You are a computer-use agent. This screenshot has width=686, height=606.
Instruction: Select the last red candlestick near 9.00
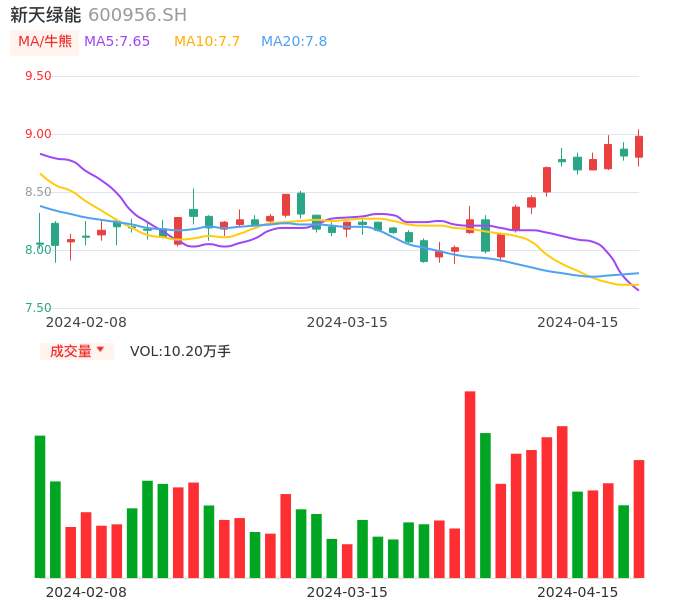(x=639, y=147)
